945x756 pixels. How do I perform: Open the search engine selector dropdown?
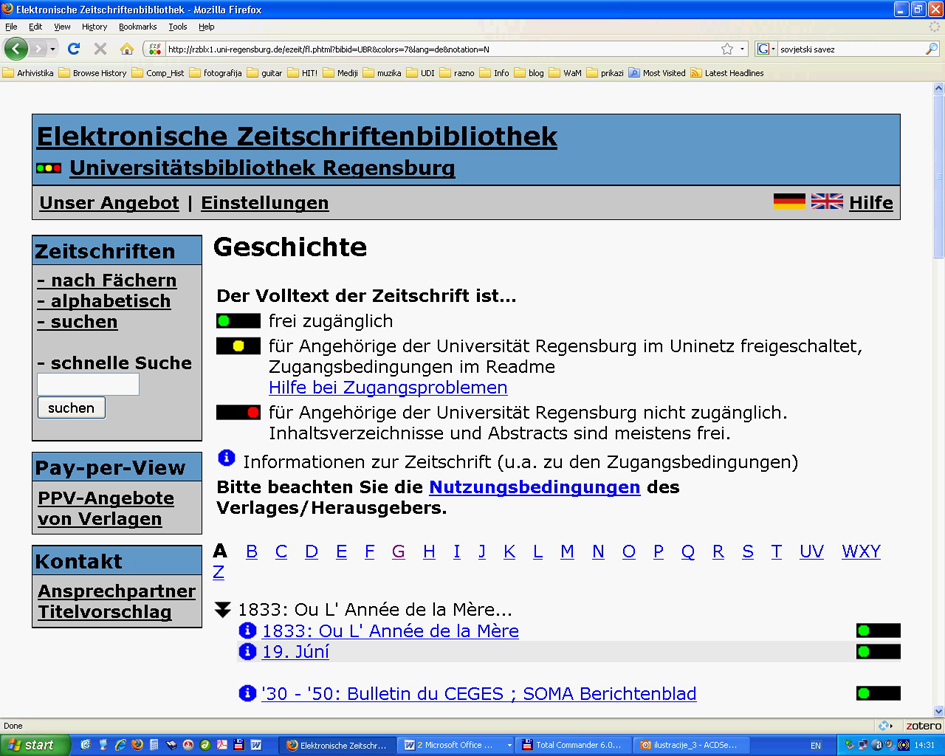point(766,49)
